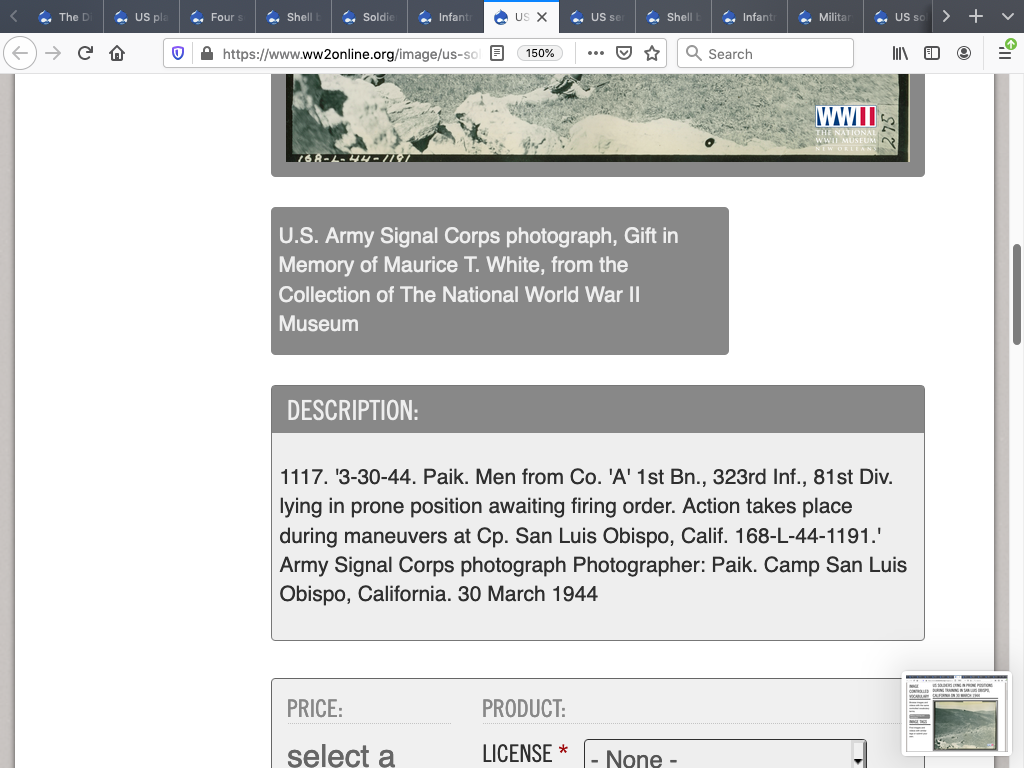Open the screenshot thumbnail preview

click(x=957, y=713)
